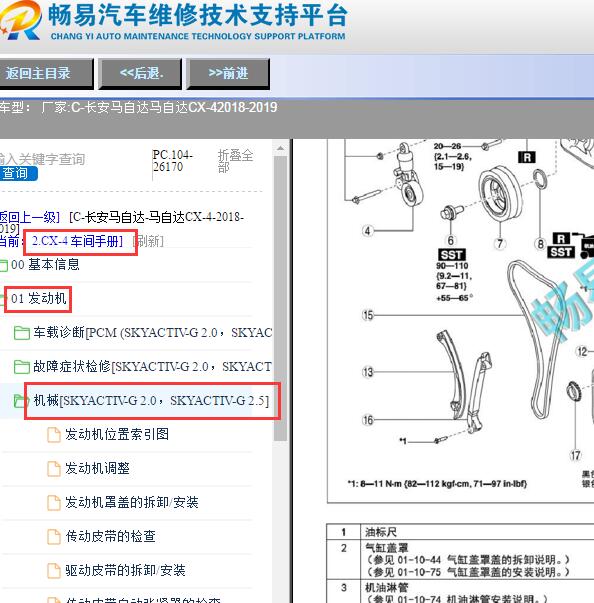Click 返回主目录 button
The image size is (594, 603).
46,73
